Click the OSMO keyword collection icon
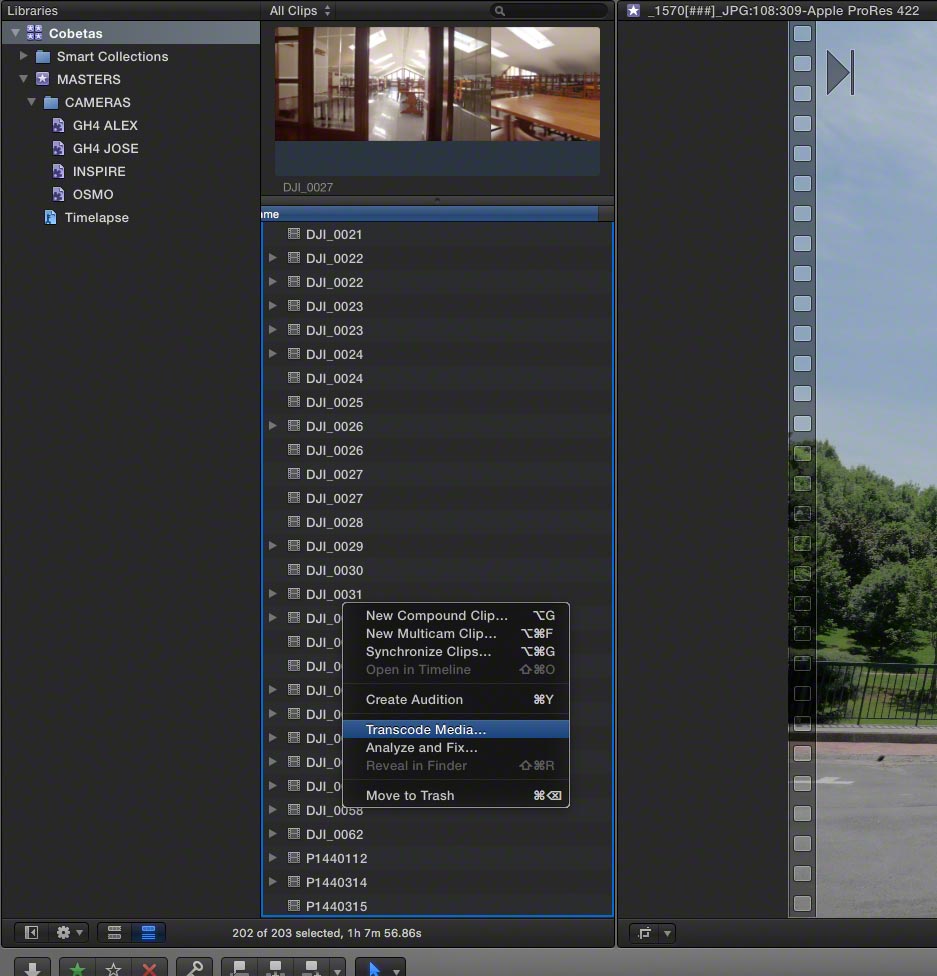 tap(59, 194)
